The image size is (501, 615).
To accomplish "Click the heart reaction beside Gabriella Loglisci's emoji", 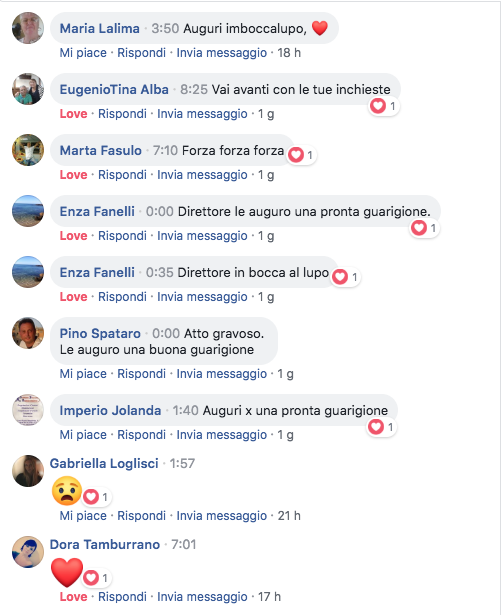I will coord(97,497).
